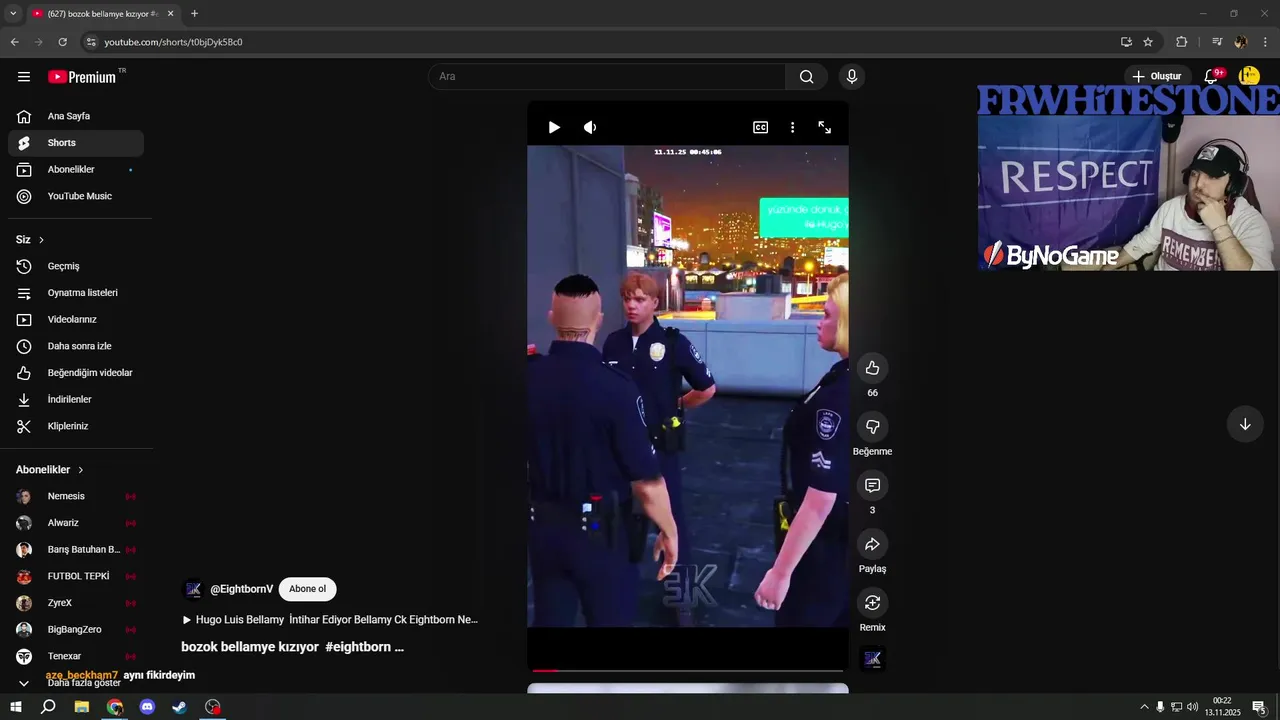Open the account avatar menu
Screen dimensions: 1280x720
coord(1248,76)
